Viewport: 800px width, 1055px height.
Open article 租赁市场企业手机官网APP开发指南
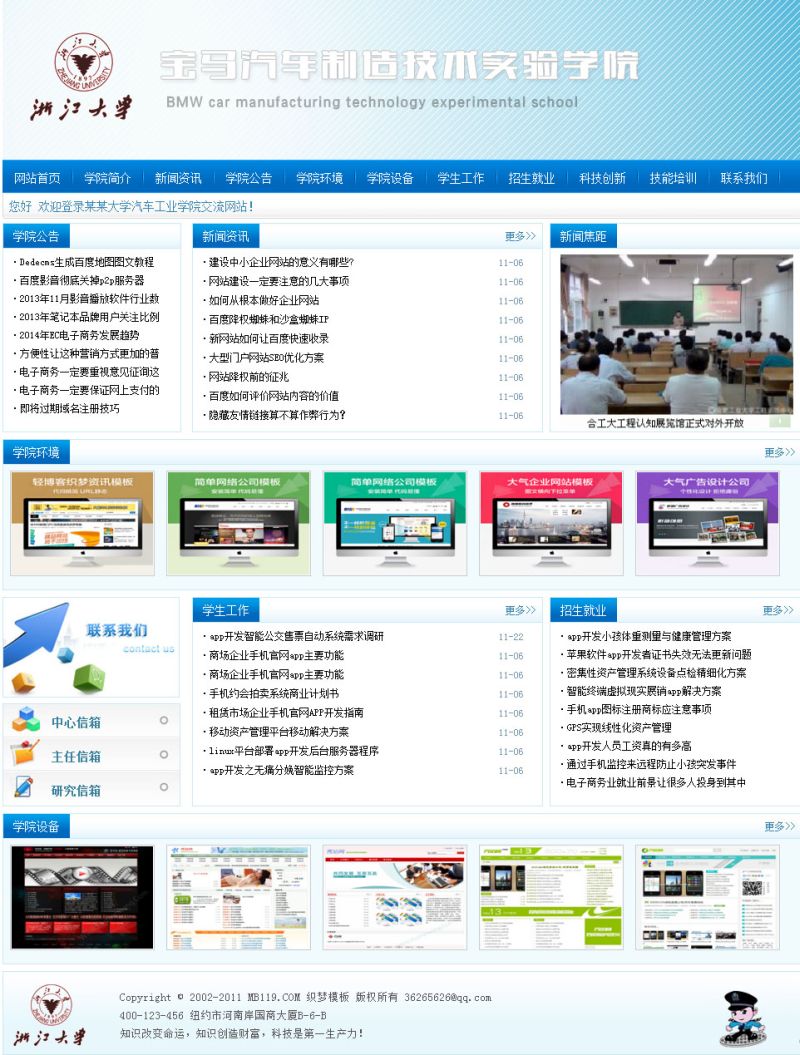click(x=286, y=713)
